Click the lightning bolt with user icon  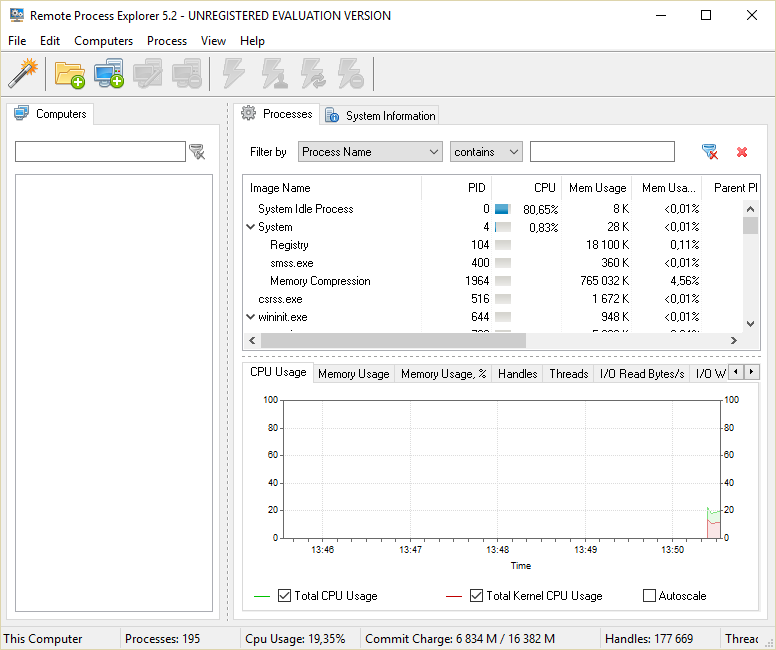coord(274,74)
